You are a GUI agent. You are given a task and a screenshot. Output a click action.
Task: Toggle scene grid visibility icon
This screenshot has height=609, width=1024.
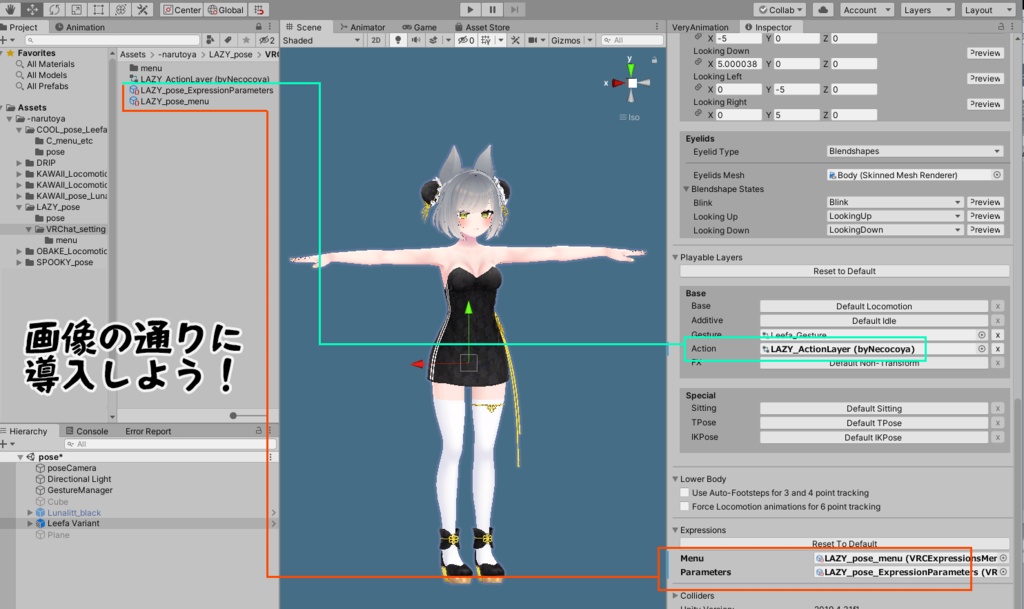pyautogui.click(x=485, y=40)
